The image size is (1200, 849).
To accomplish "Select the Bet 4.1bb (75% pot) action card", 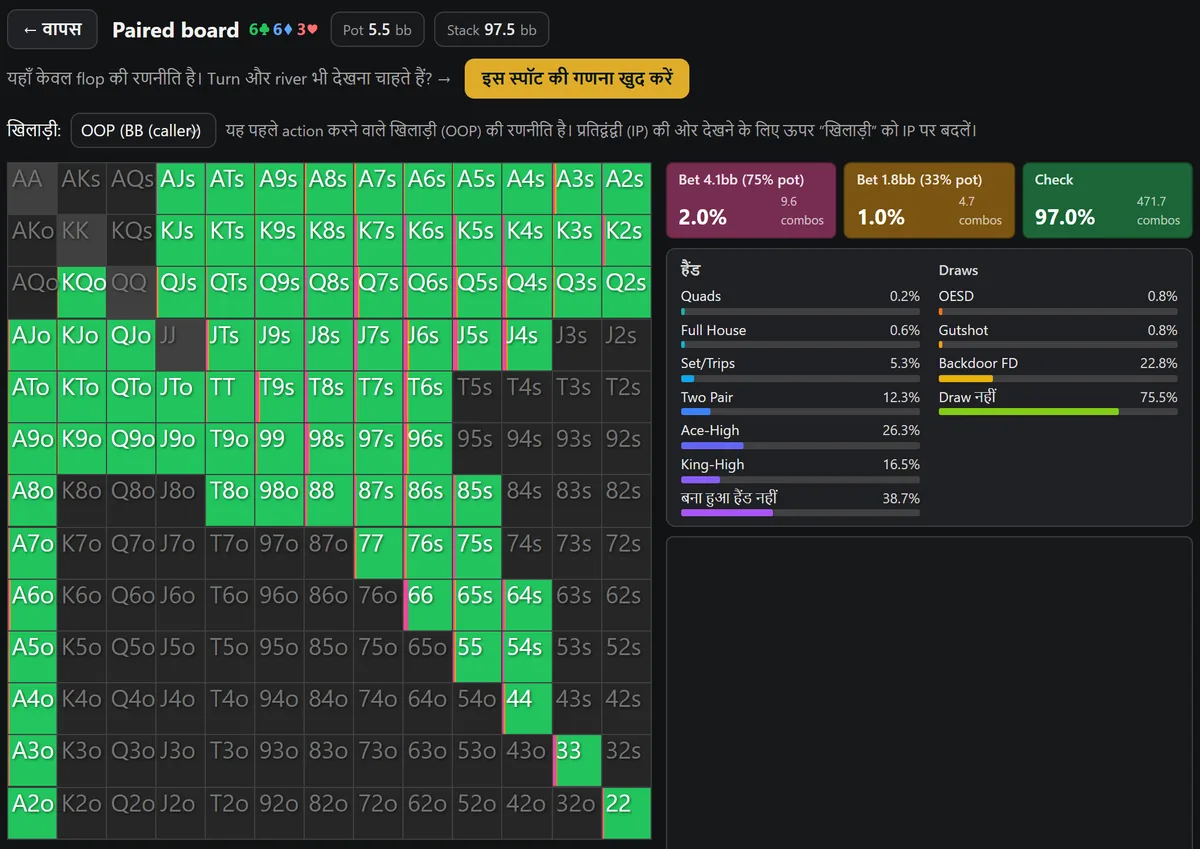I will 751,200.
